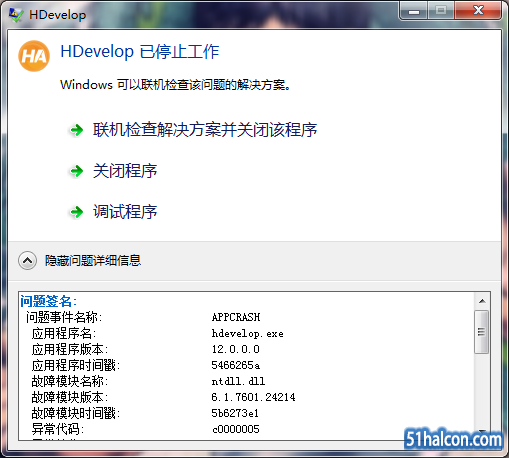Image resolution: width=509 pixels, height=458 pixels.
Task: Click the green arrow beside 联机检查解决方案并关闭该程序
Action: click(x=77, y=130)
